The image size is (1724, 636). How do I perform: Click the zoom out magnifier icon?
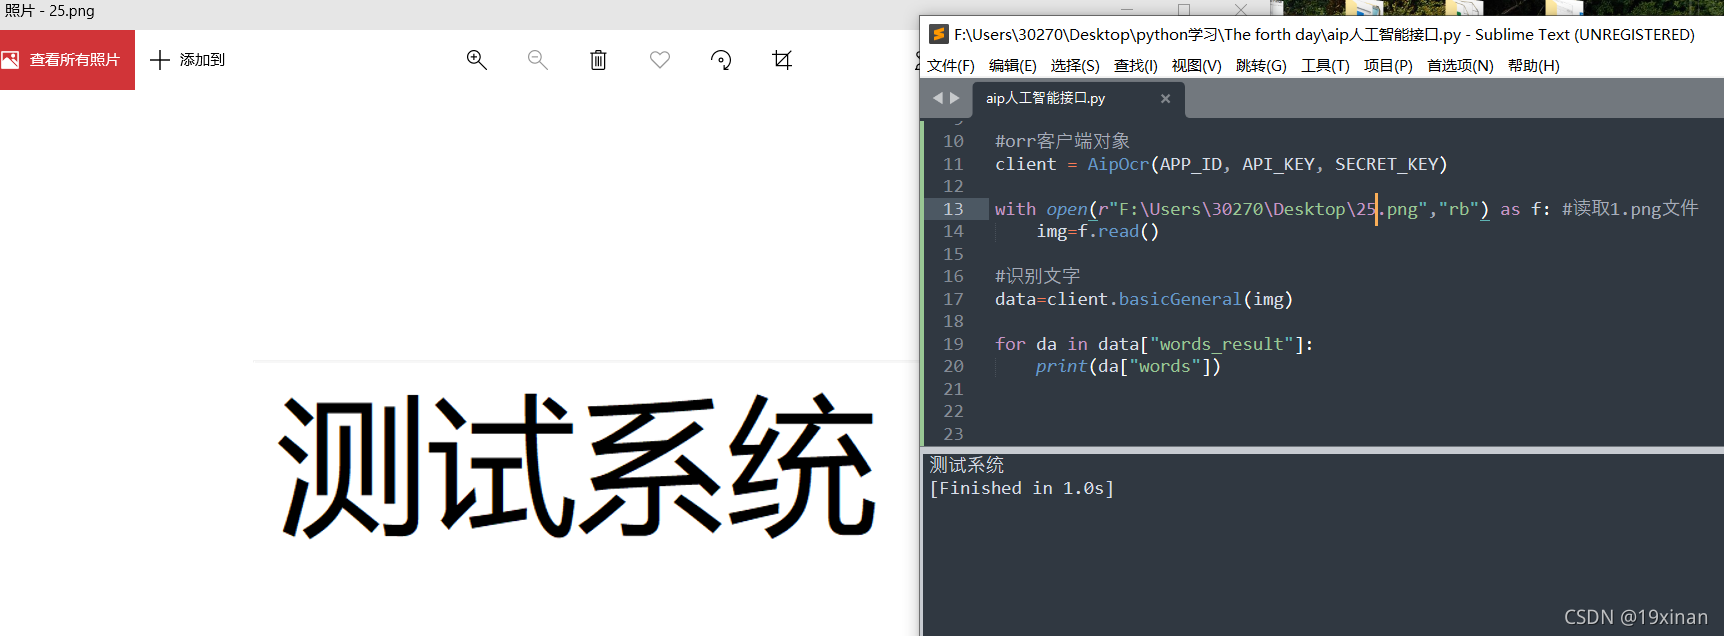538,60
